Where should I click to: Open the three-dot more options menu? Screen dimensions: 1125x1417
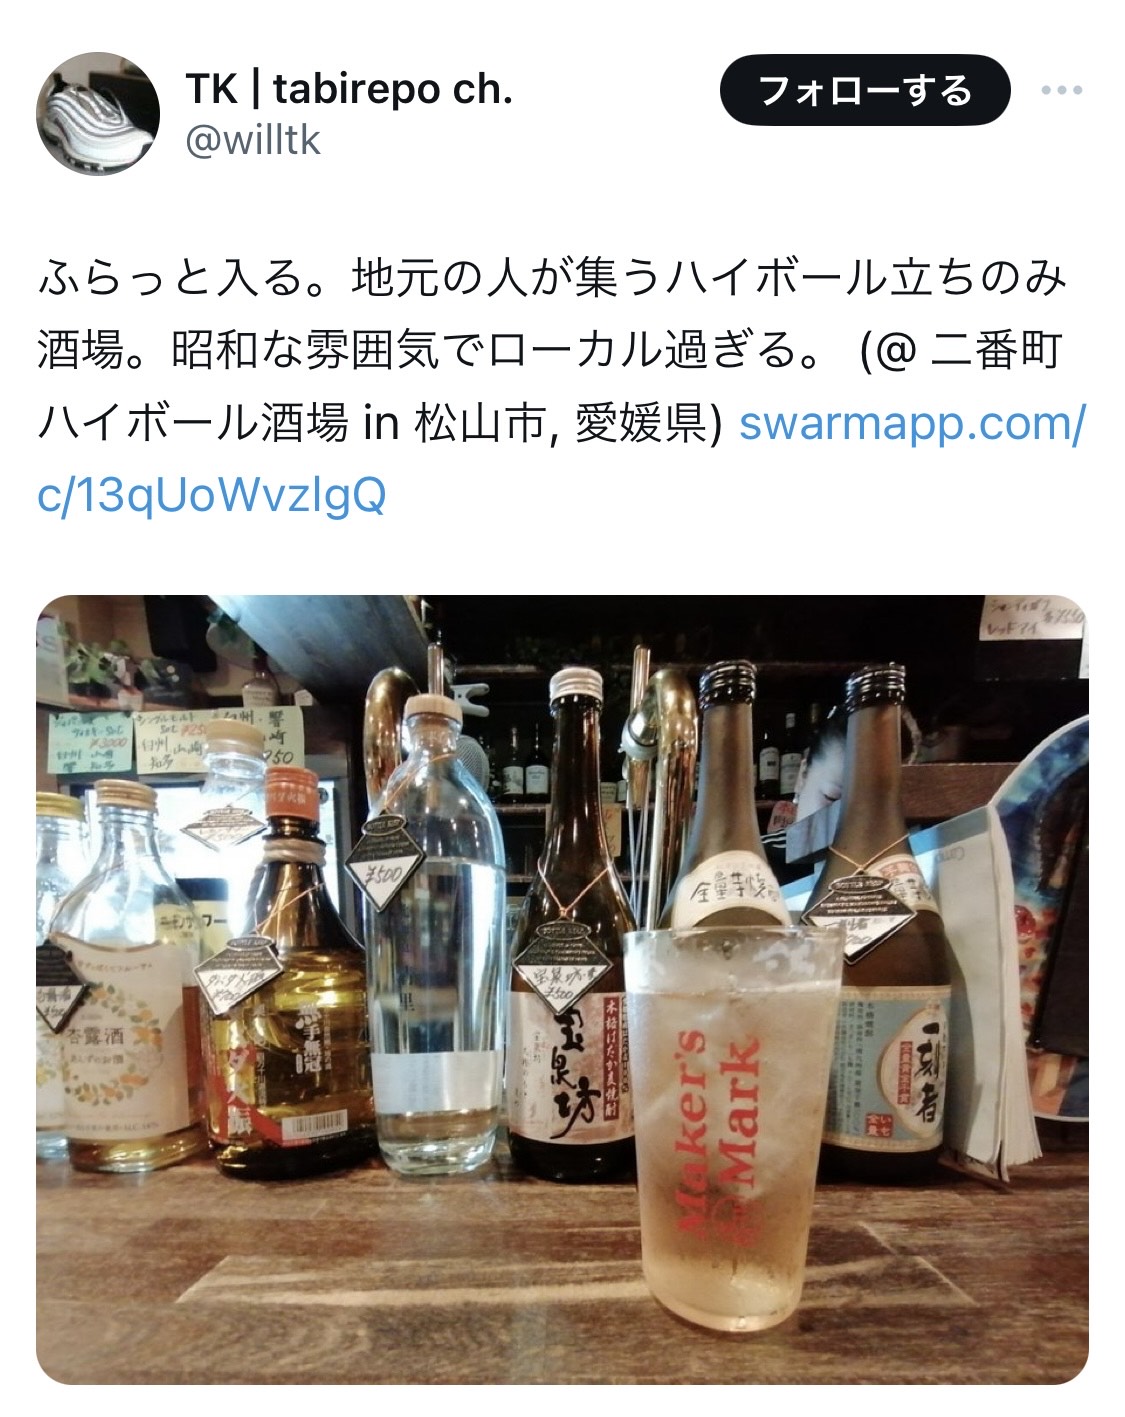click(1061, 90)
